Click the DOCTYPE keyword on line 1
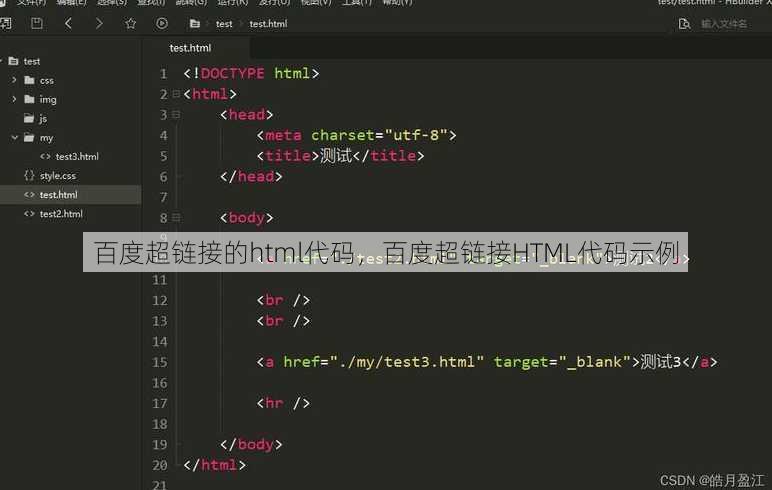Viewport: 772px width, 490px height. [232, 73]
